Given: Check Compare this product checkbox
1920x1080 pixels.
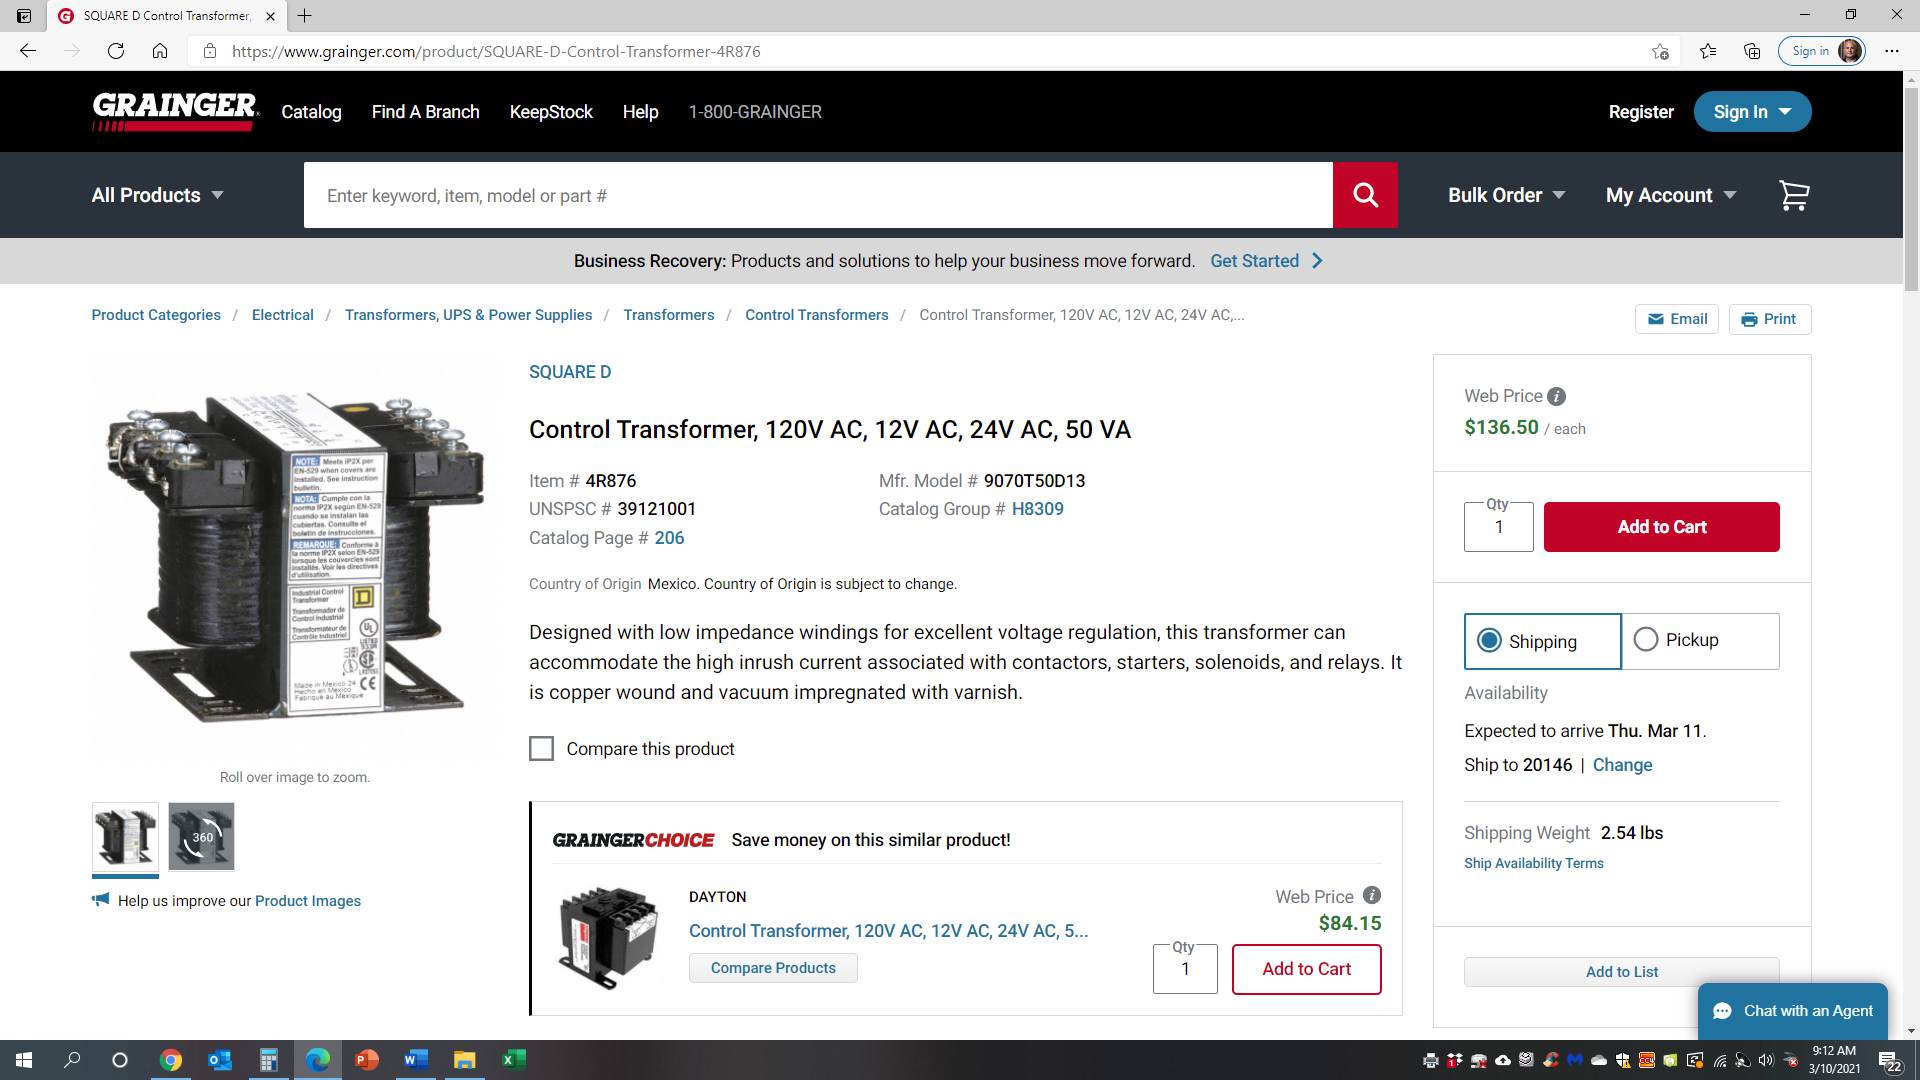Looking at the screenshot, I should [x=541, y=749].
